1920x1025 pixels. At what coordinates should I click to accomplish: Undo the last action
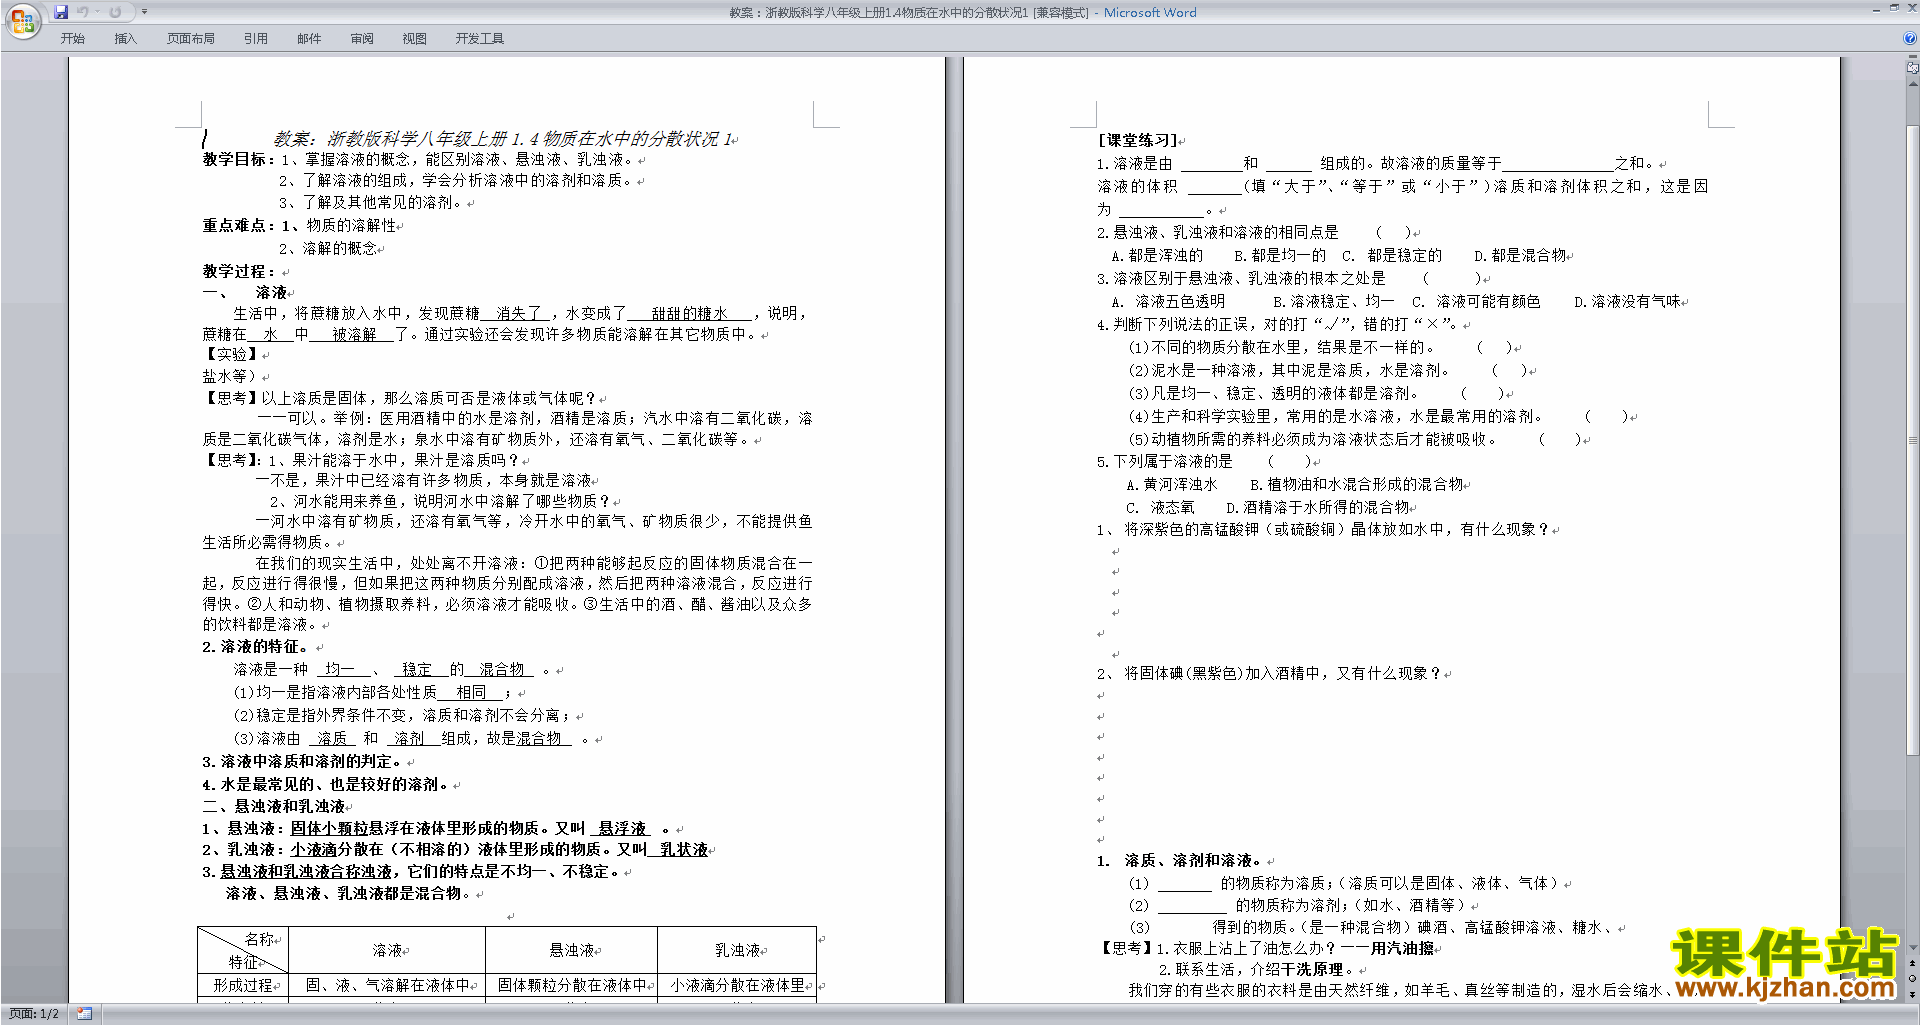pos(82,12)
